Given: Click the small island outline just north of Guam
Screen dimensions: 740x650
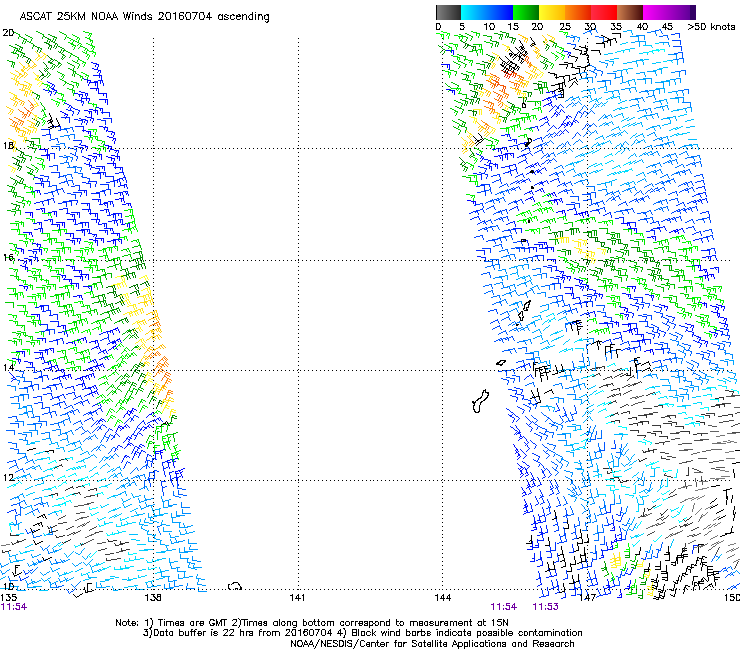Looking at the screenshot, I should 501,363.
